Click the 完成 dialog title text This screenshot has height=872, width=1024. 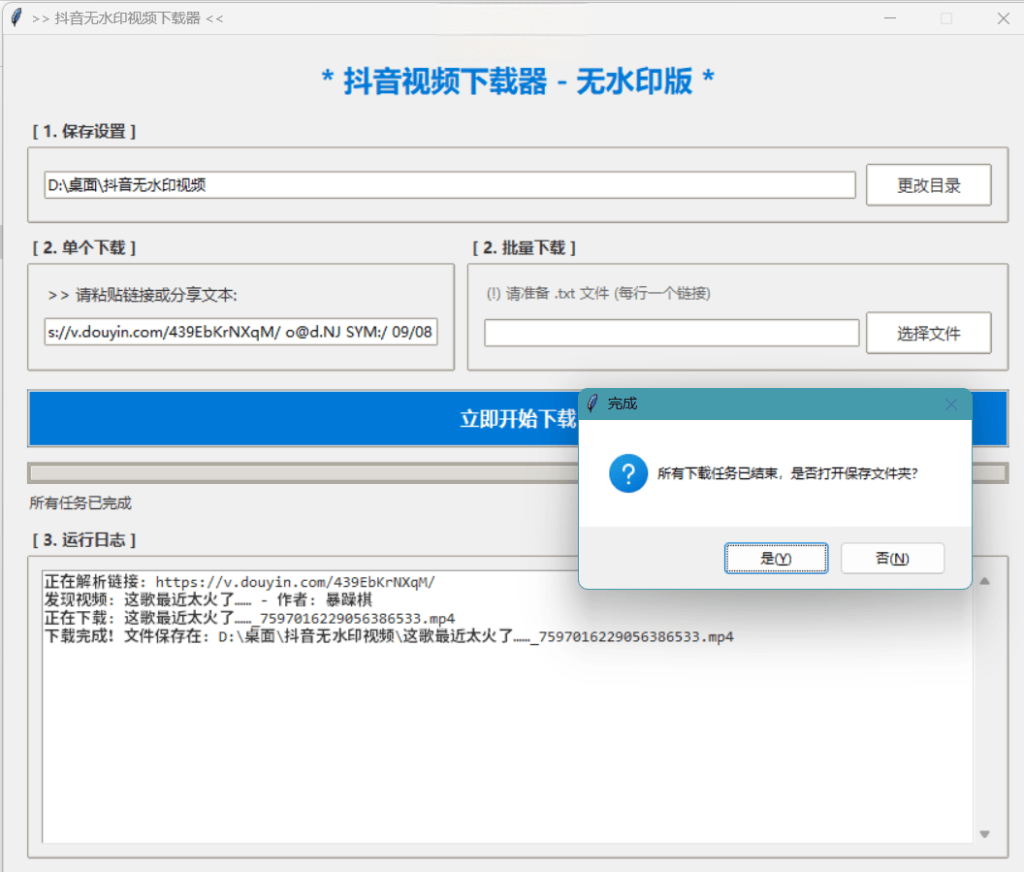click(622, 404)
